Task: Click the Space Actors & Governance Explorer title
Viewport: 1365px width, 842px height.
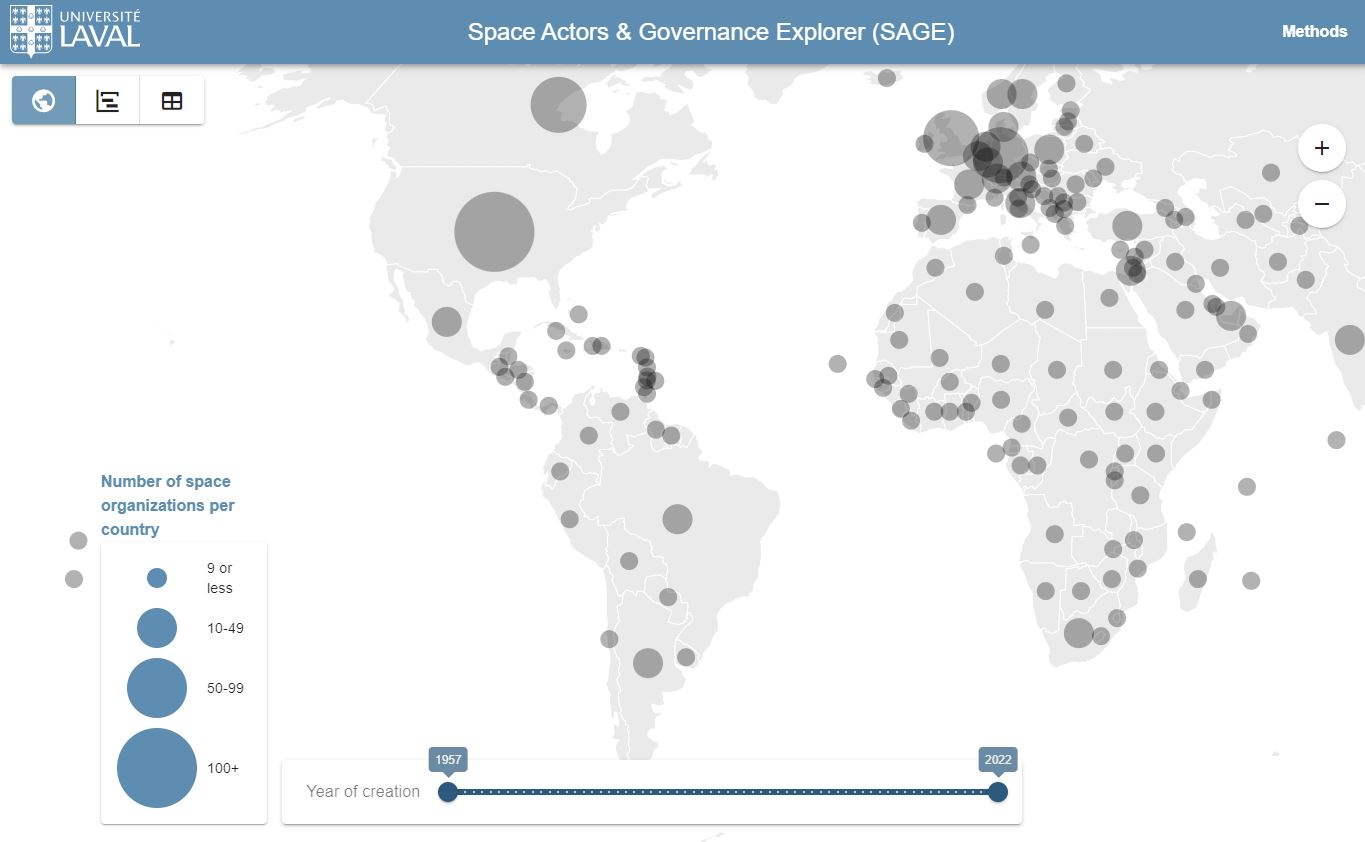Action: pyautogui.click(x=711, y=32)
